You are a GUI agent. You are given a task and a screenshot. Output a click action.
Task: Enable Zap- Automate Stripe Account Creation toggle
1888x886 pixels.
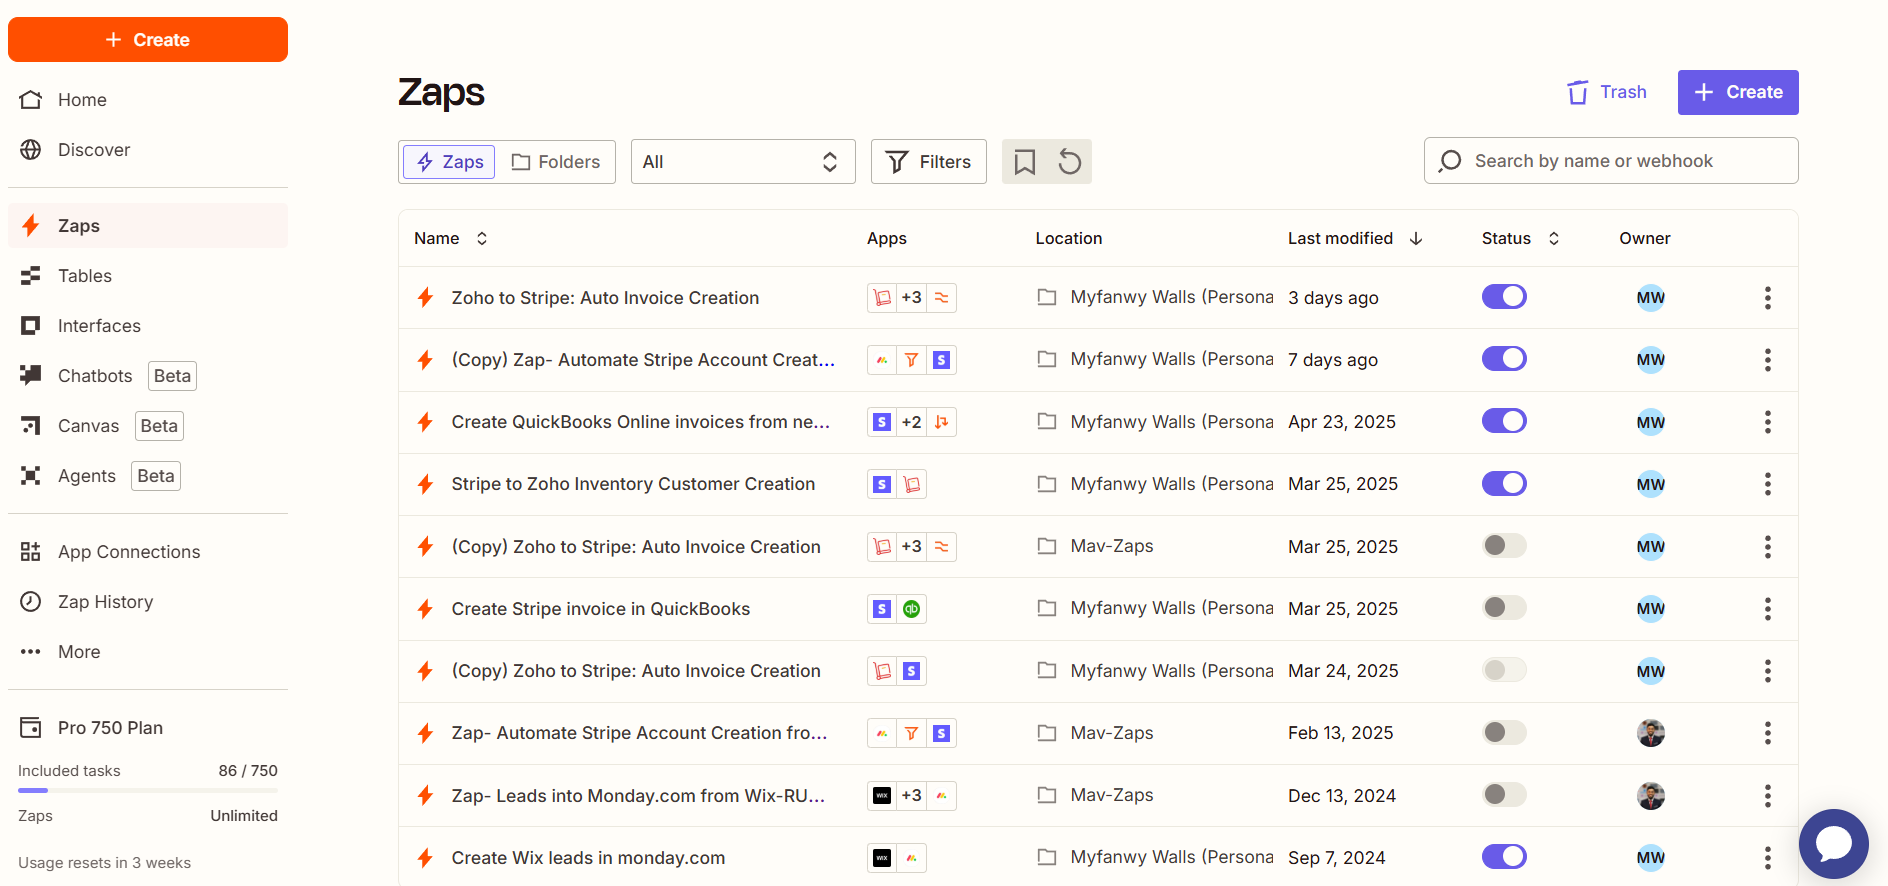[x=1504, y=733]
